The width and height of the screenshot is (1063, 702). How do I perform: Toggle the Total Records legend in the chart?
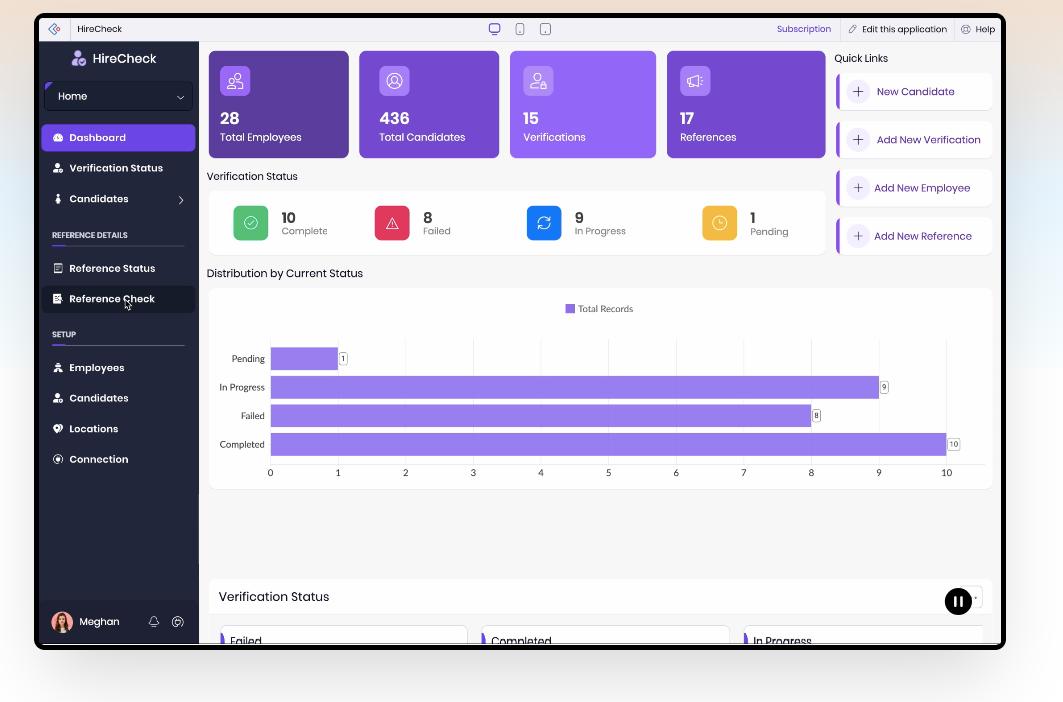[x=599, y=308]
